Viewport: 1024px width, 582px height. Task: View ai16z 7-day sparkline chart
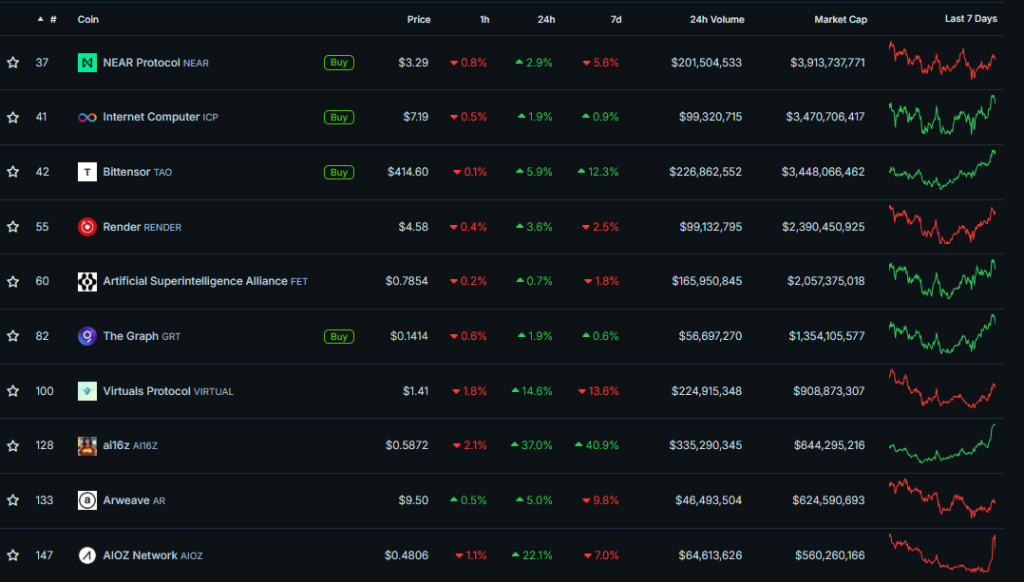[942, 444]
